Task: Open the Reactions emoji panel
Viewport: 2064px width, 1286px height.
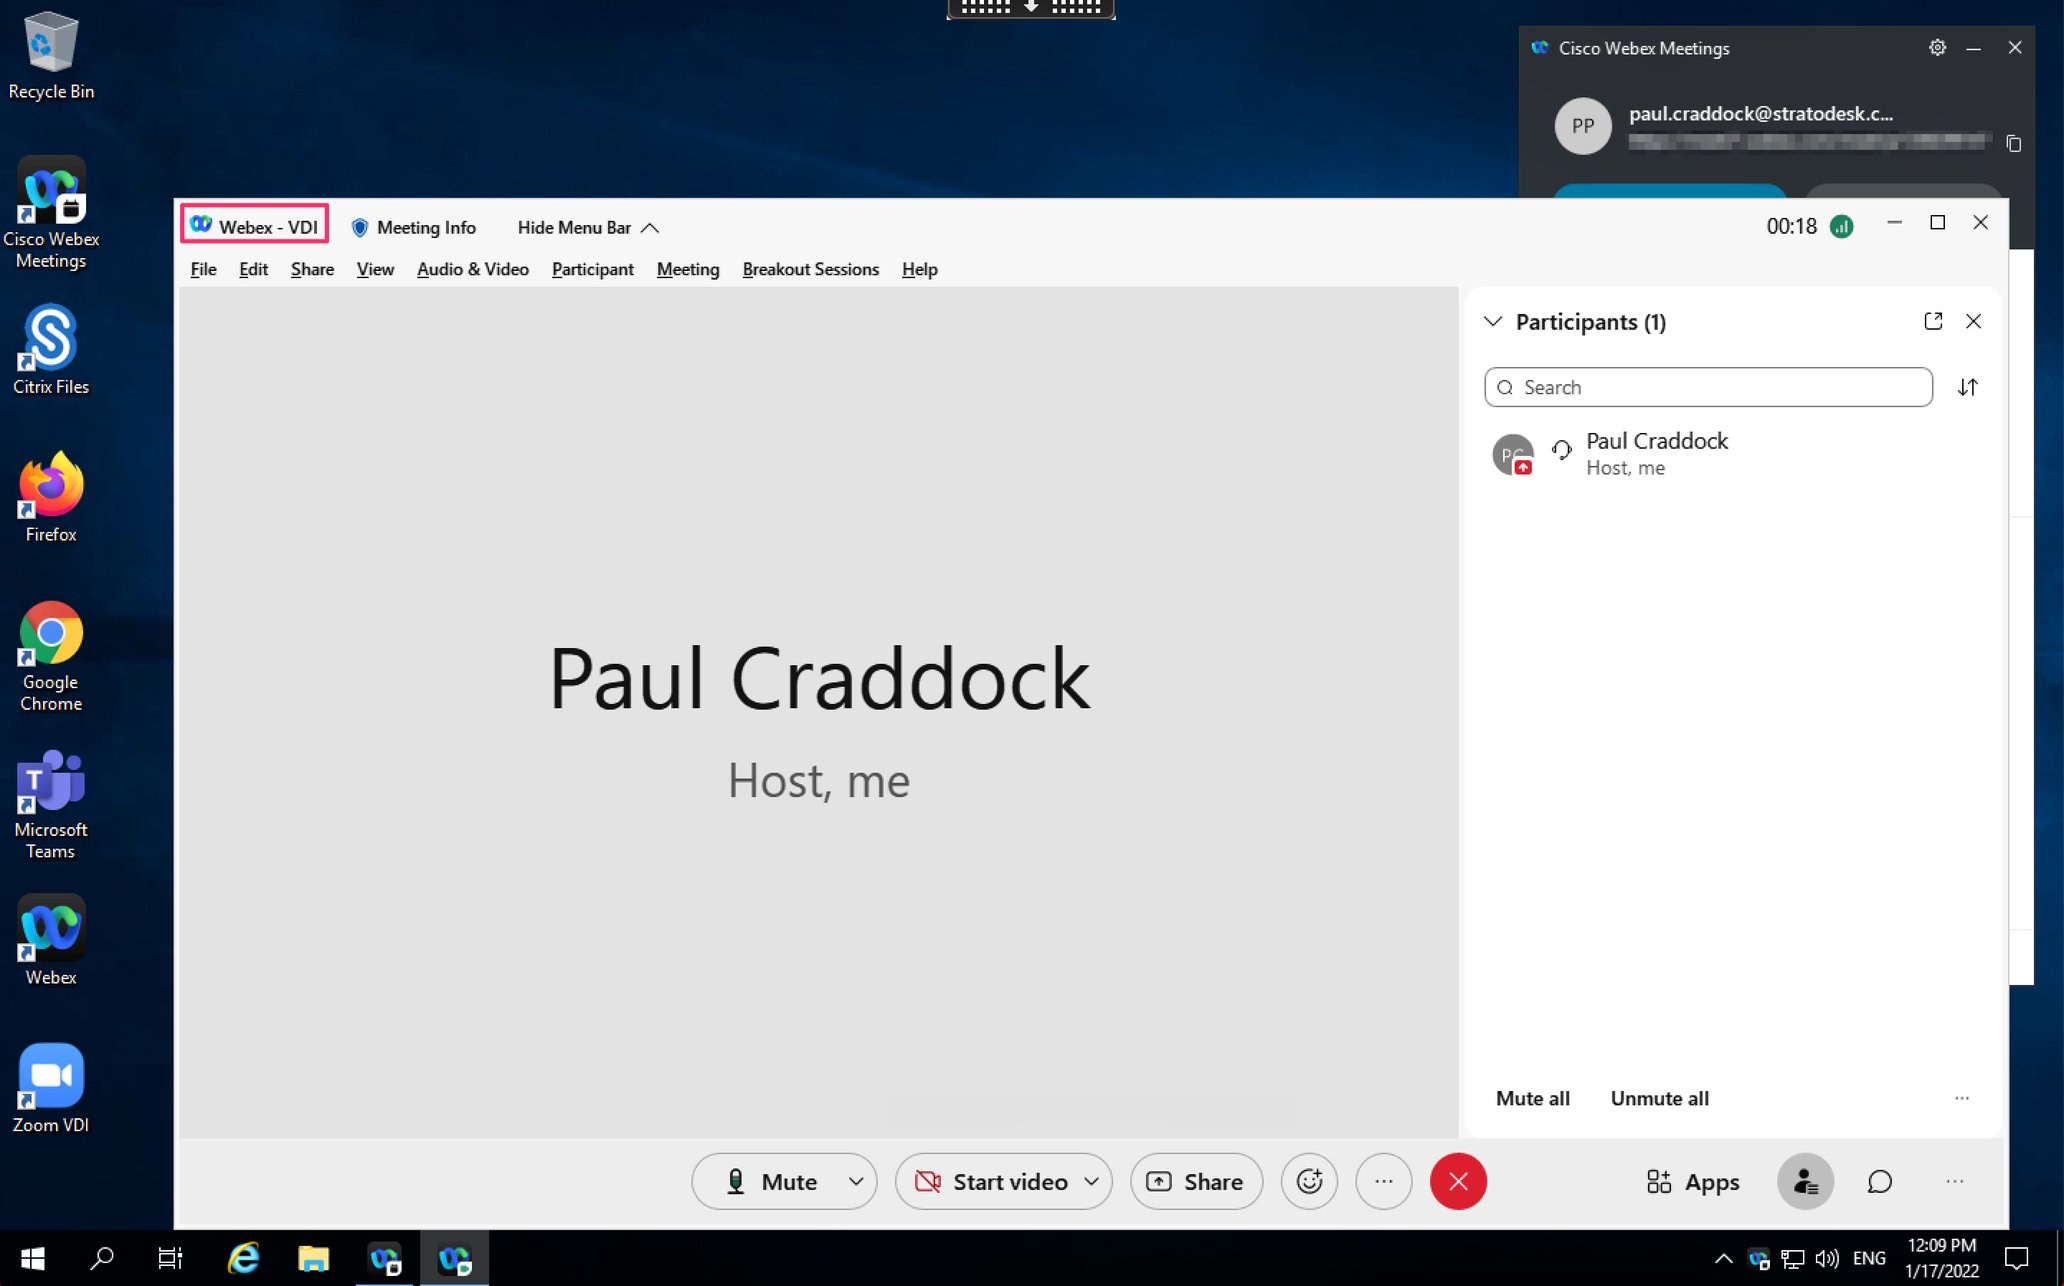Action: [1309, 1181]
